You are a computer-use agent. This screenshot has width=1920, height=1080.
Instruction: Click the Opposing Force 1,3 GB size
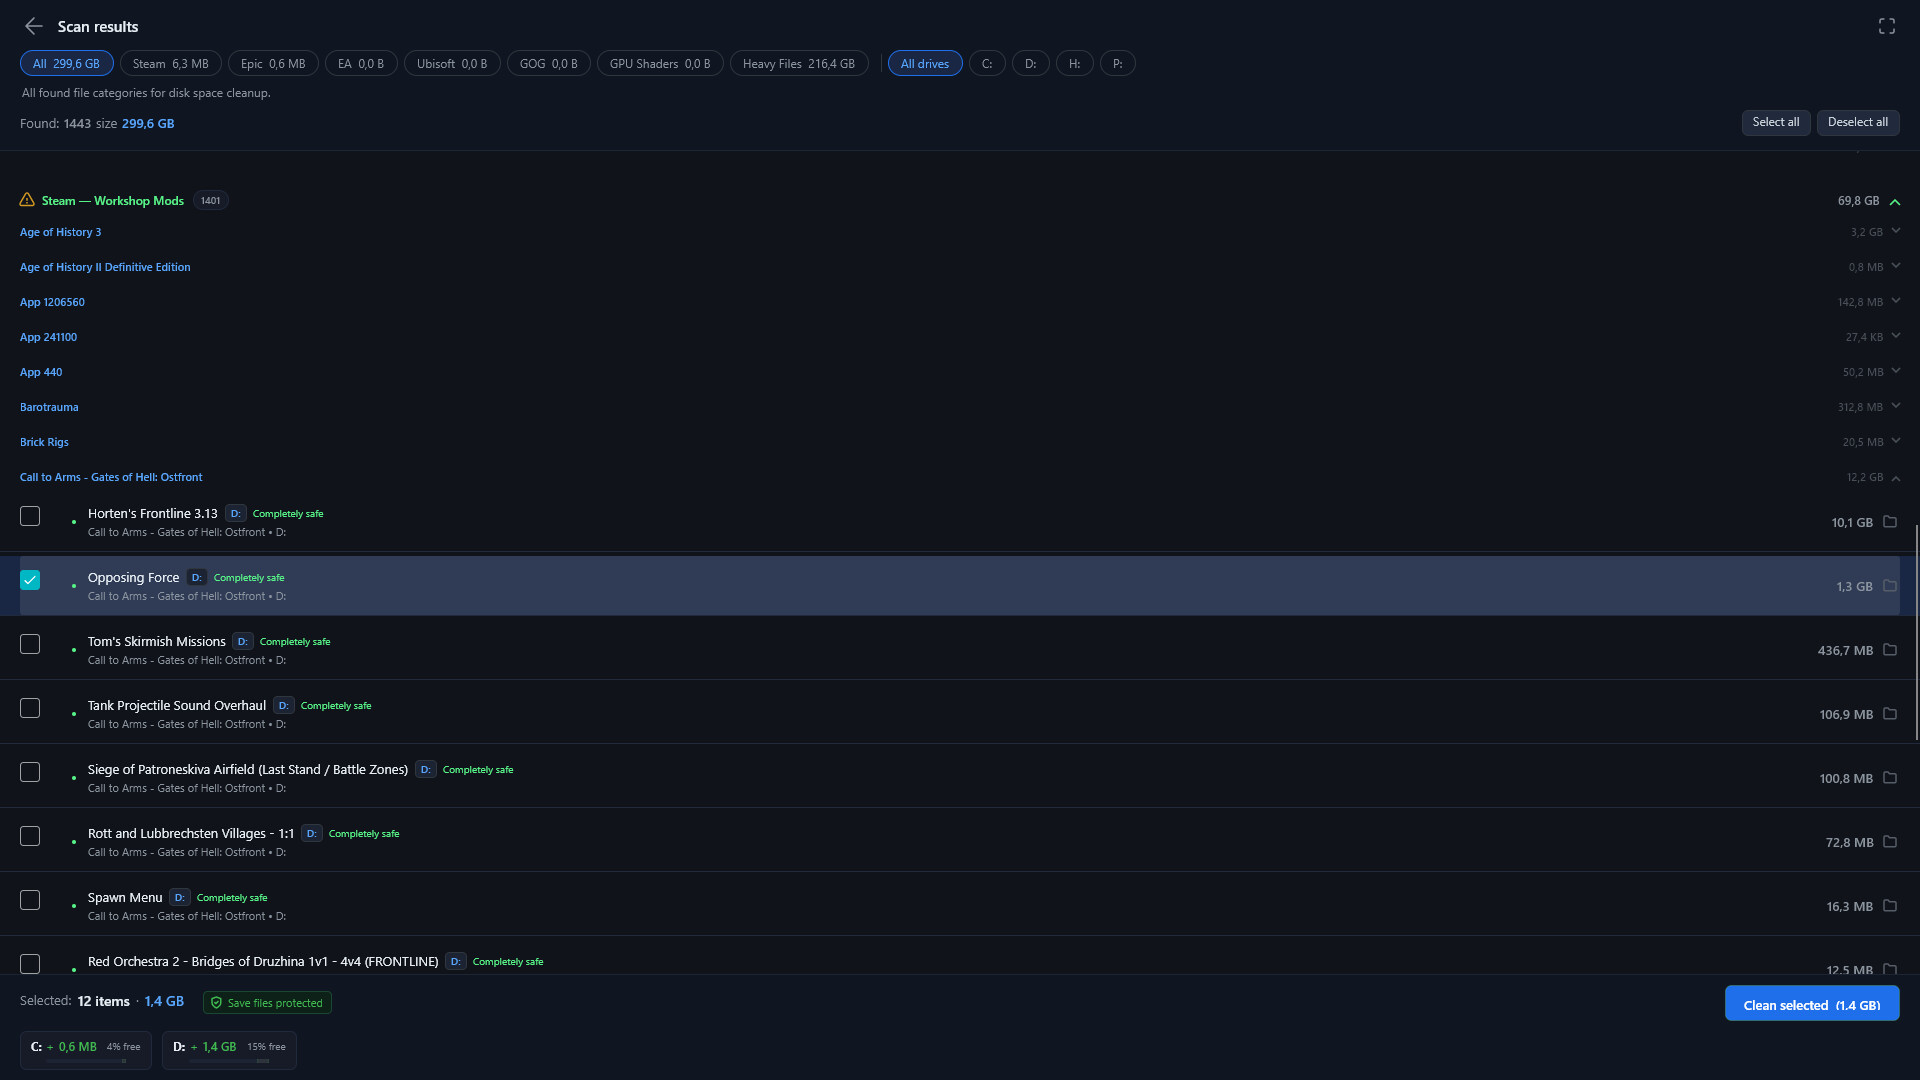point(1854,586)
